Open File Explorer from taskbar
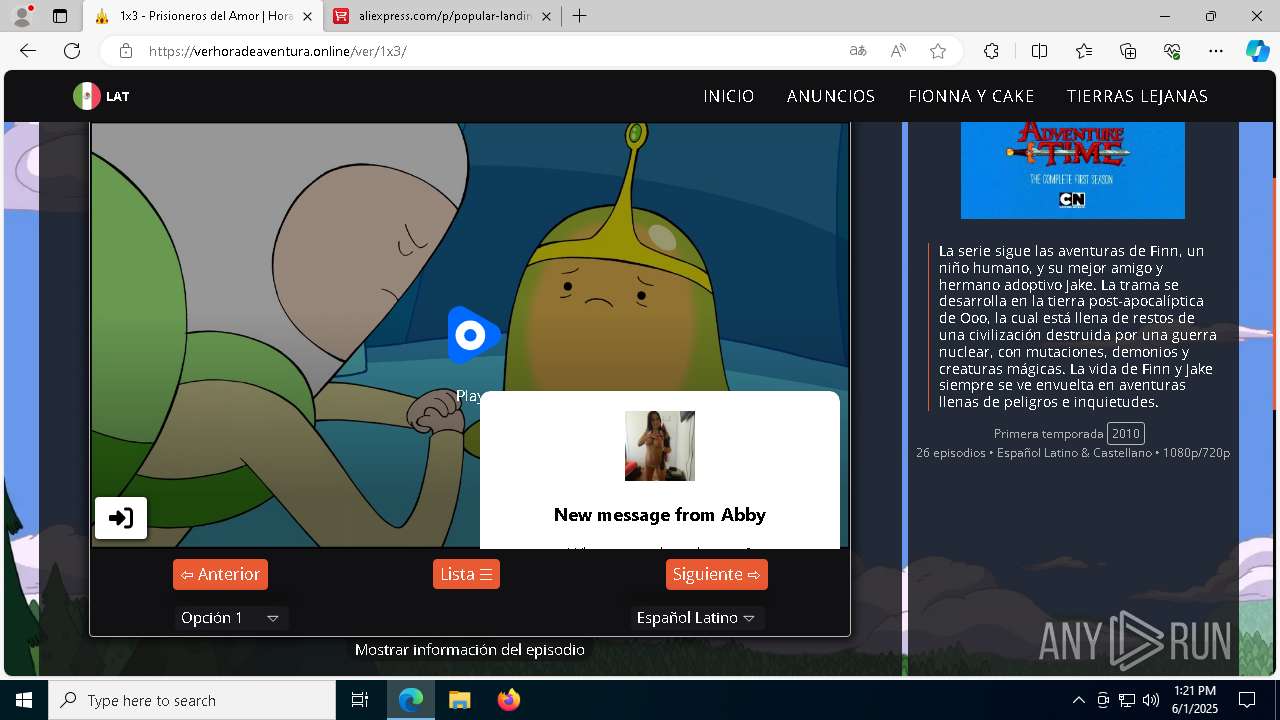Viewport: 1280px width, 720px height. click(459, 700)
